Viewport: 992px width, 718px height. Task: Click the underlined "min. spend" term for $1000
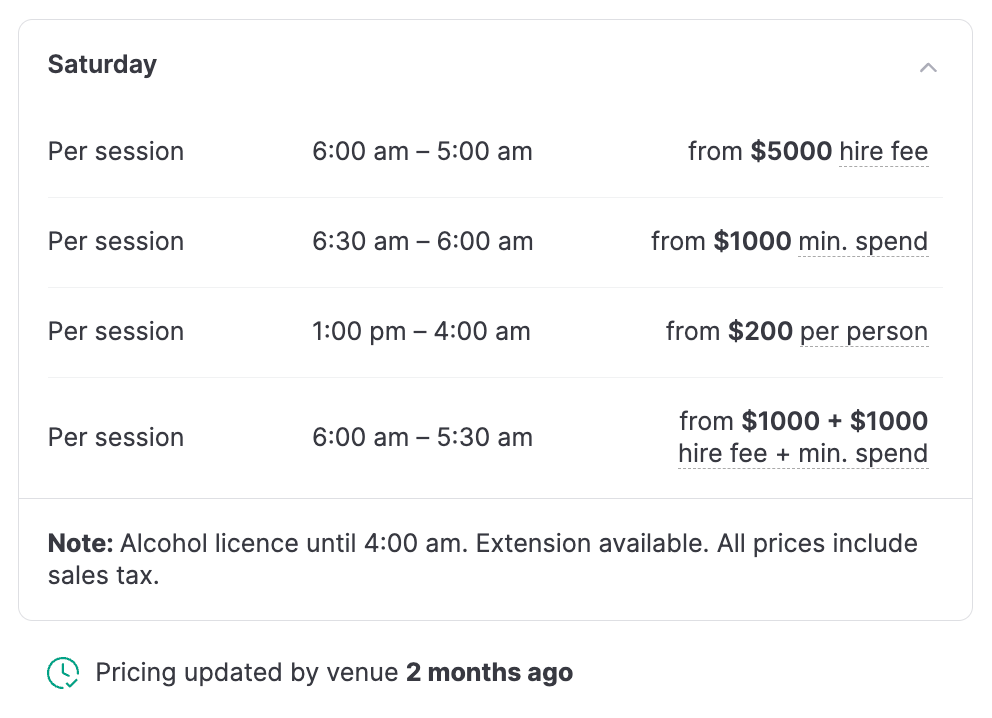pyautogui.click(x=863, y=242)
